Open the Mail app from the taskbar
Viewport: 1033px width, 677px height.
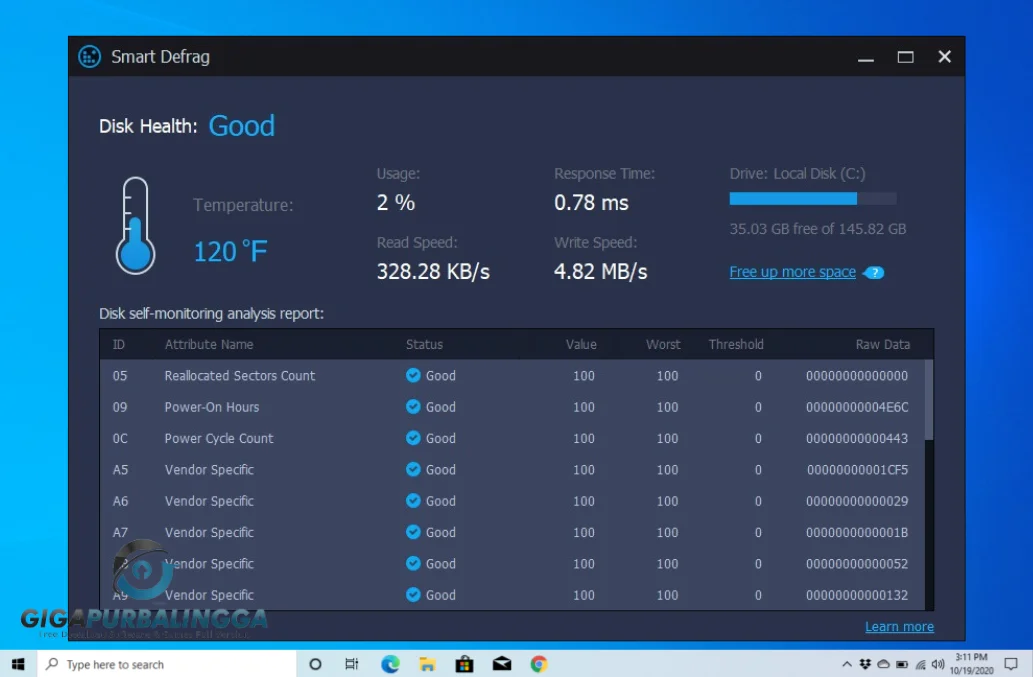tap(501, 664)
